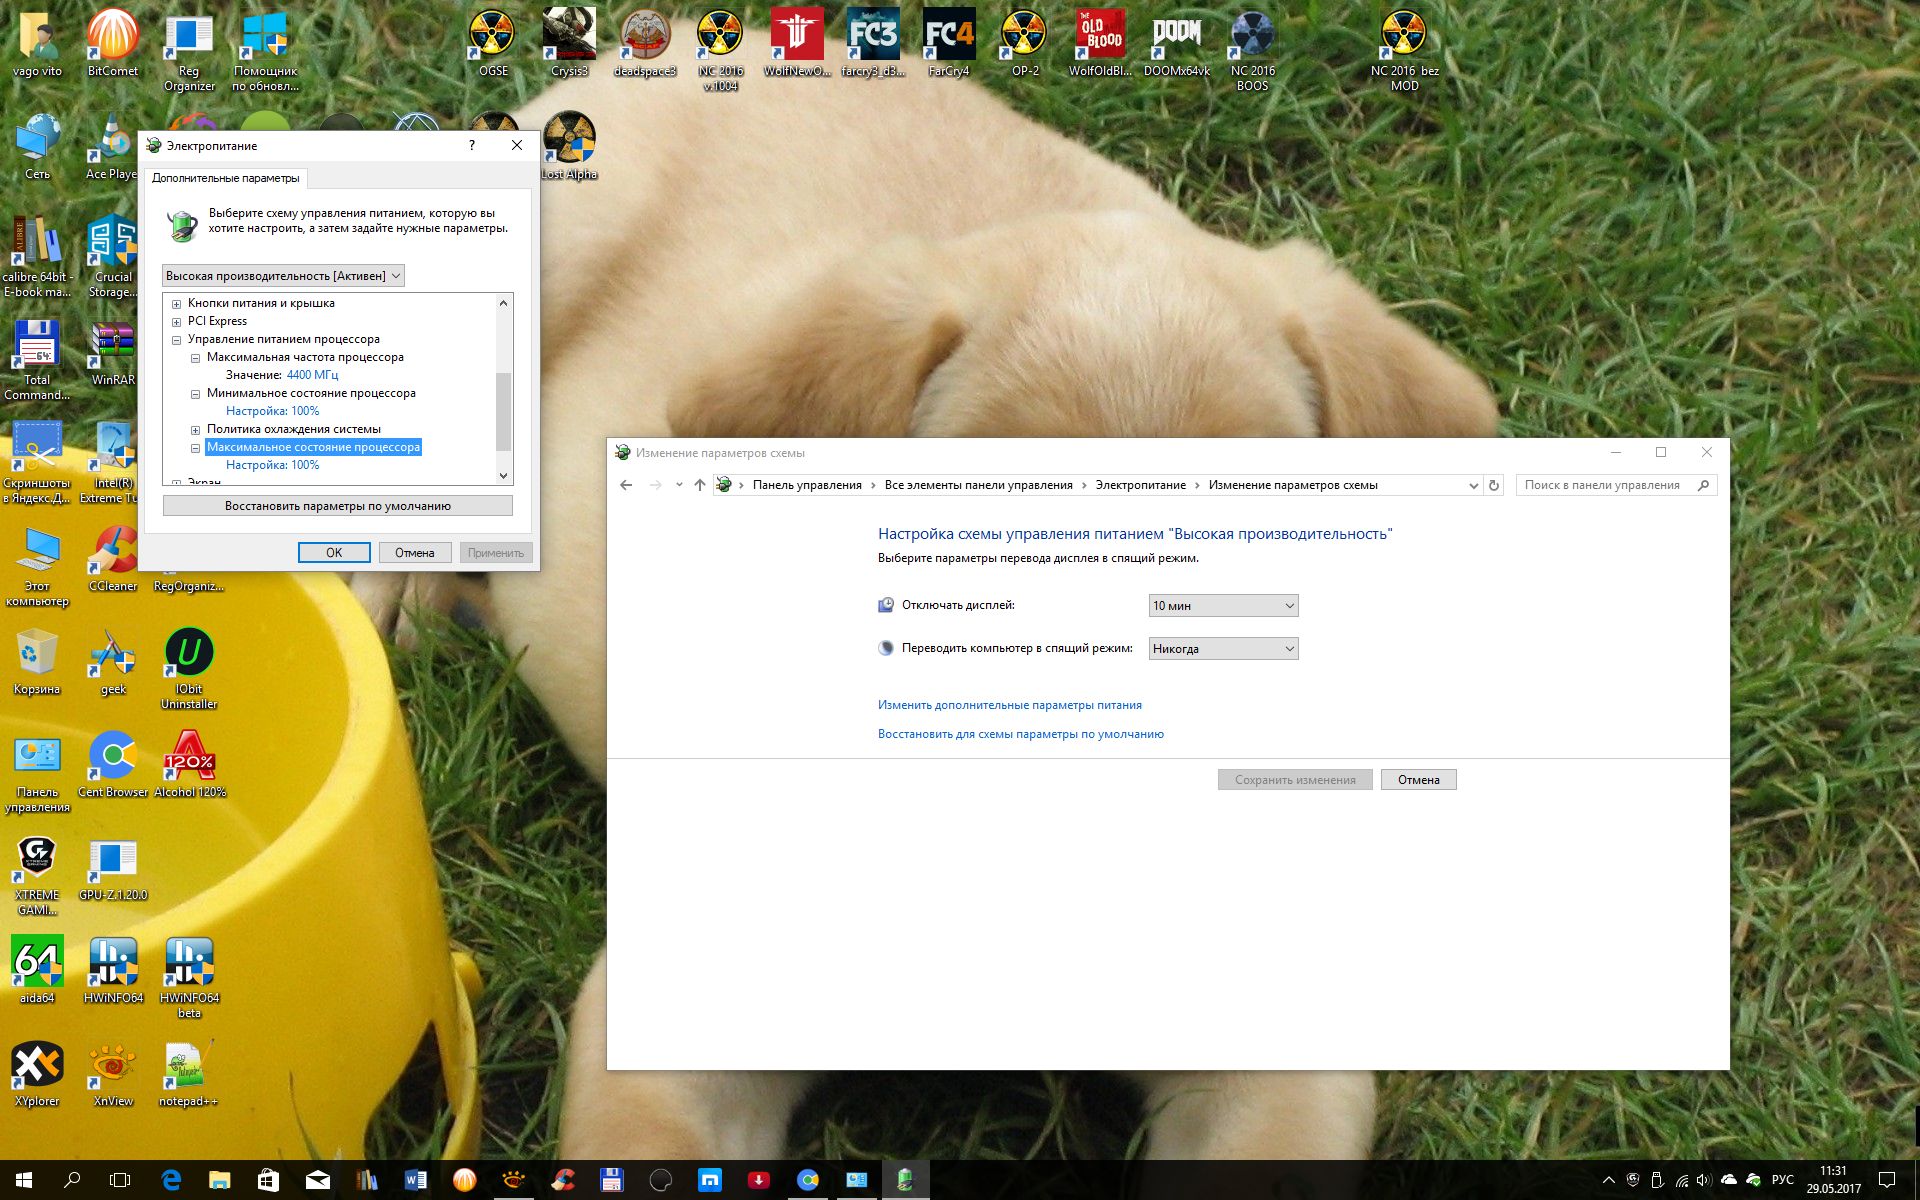Click "Электропитание" in the breadcrumb path
This screenshot has width=1920, height=1200.
[1140, 485]
